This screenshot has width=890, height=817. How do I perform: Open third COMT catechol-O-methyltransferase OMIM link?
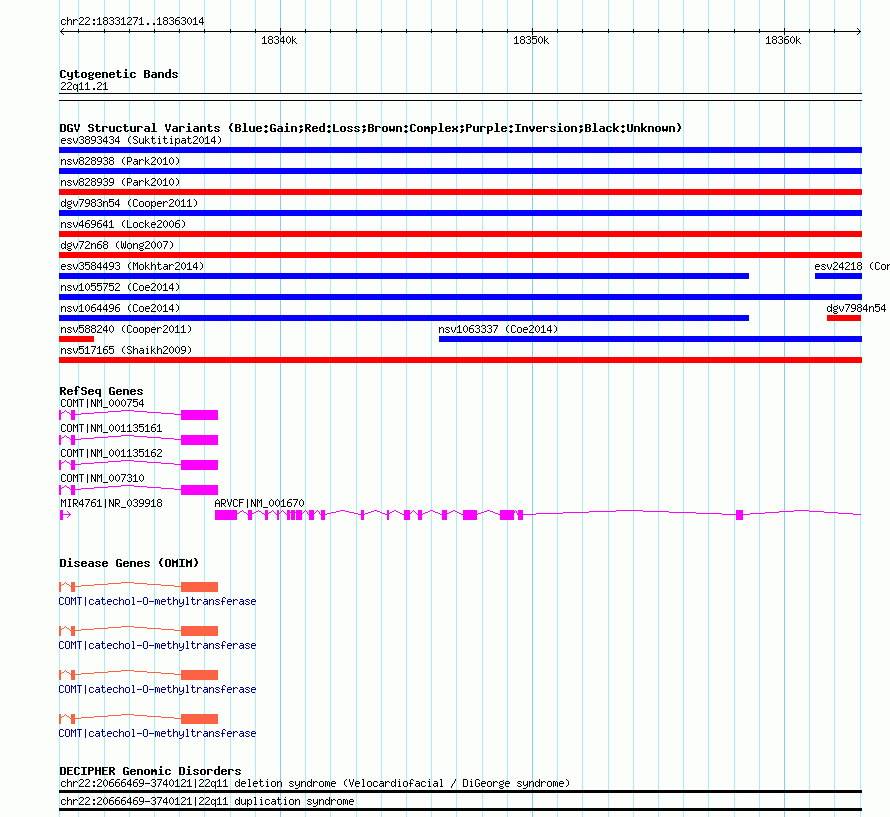click(x=157, y=689)
